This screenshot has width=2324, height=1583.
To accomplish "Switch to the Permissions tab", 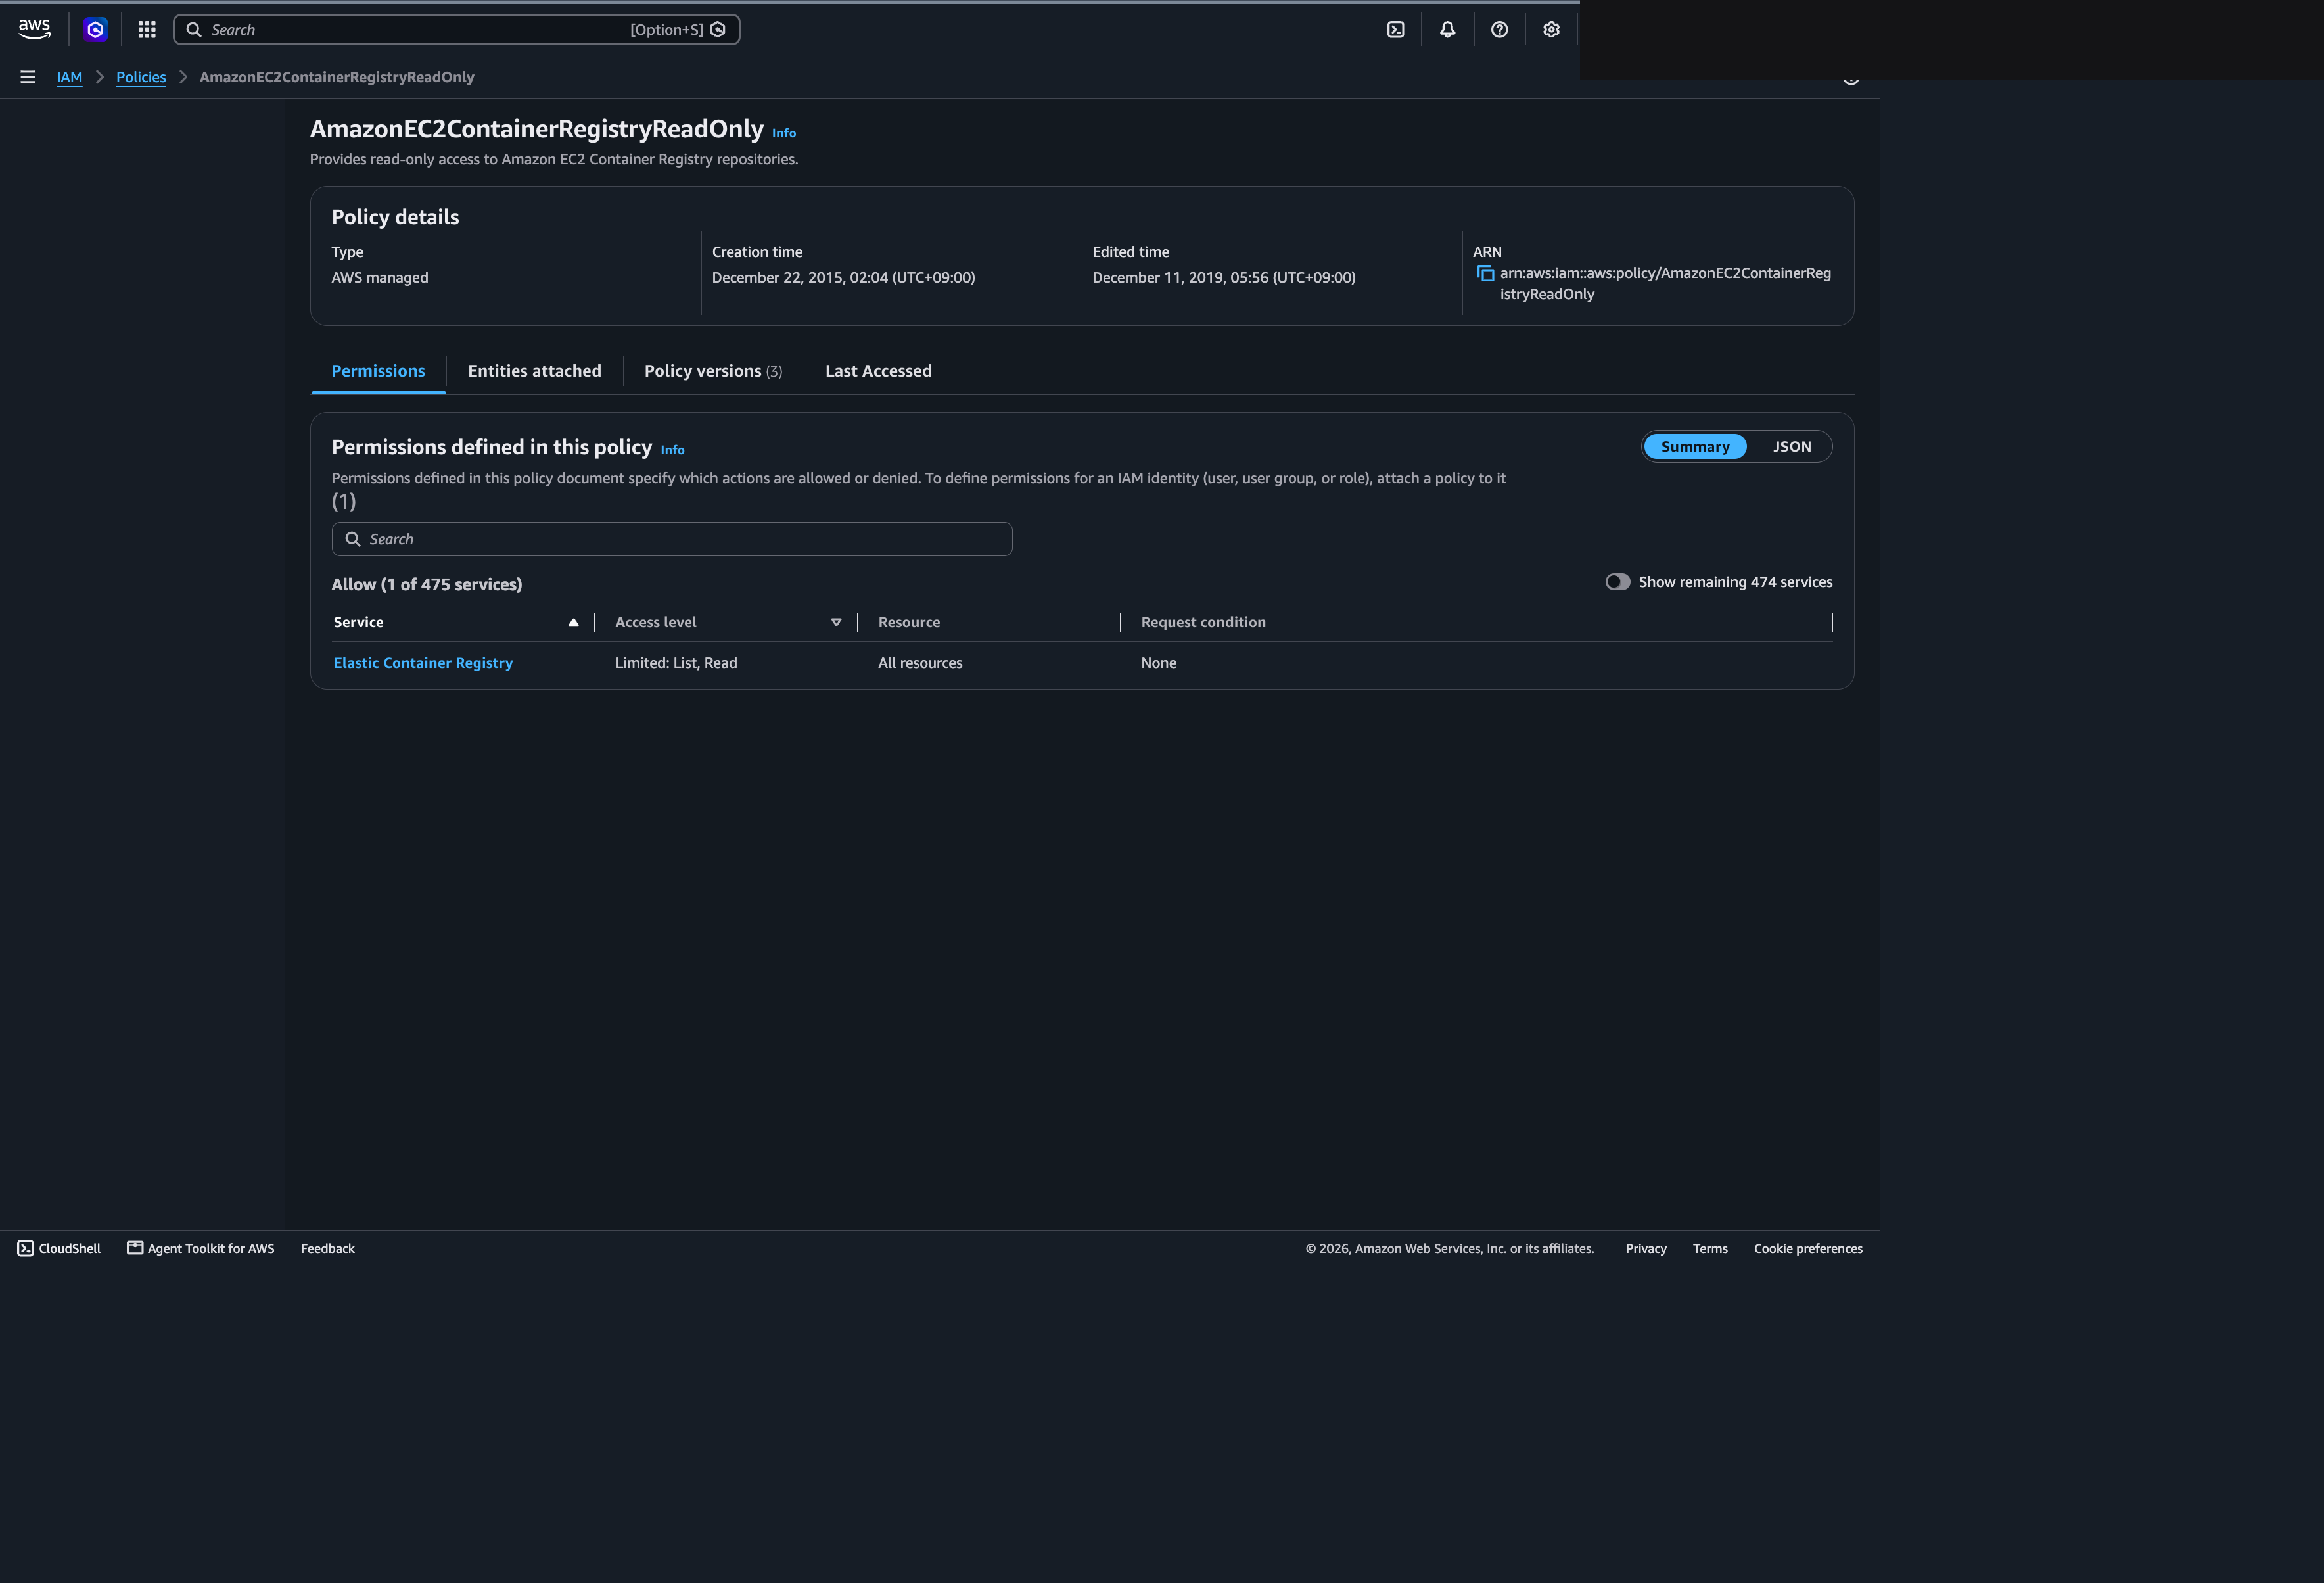I will pos(378,371).
